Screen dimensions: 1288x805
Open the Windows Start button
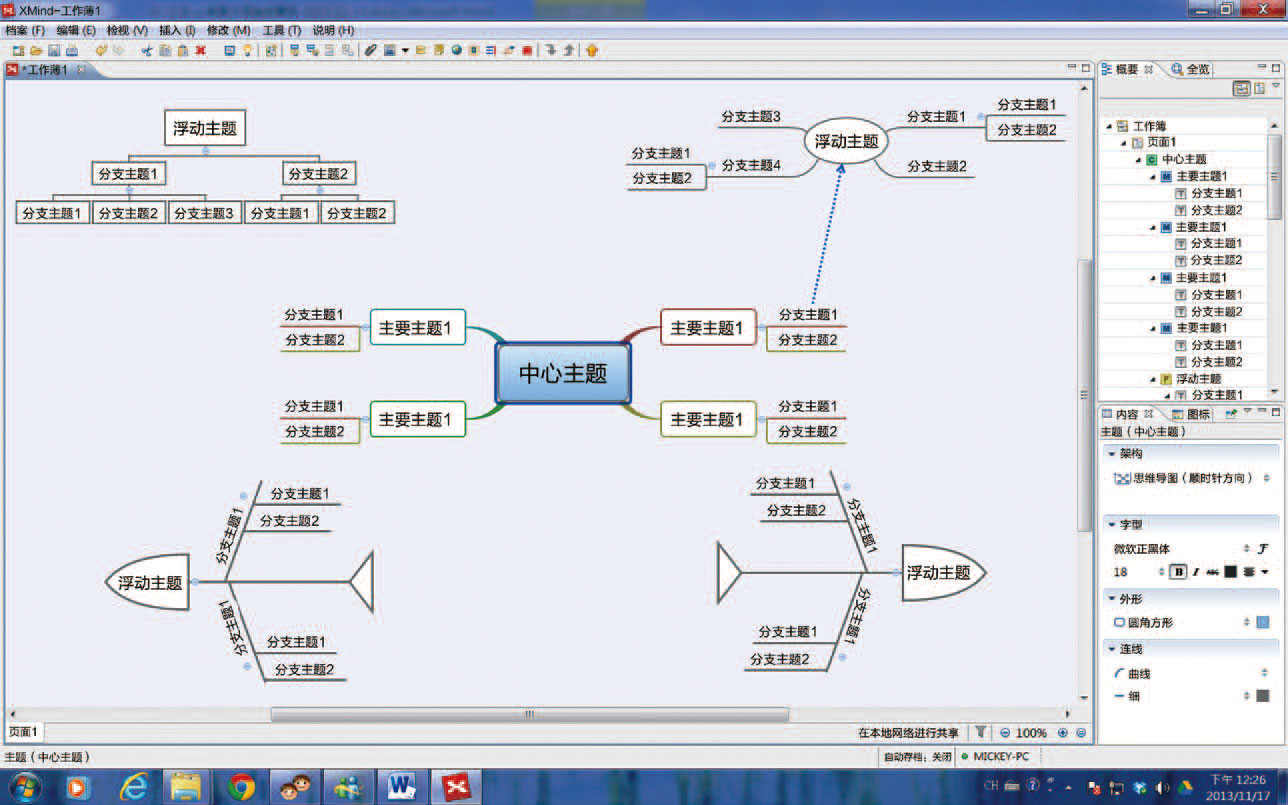coord(23,787)
